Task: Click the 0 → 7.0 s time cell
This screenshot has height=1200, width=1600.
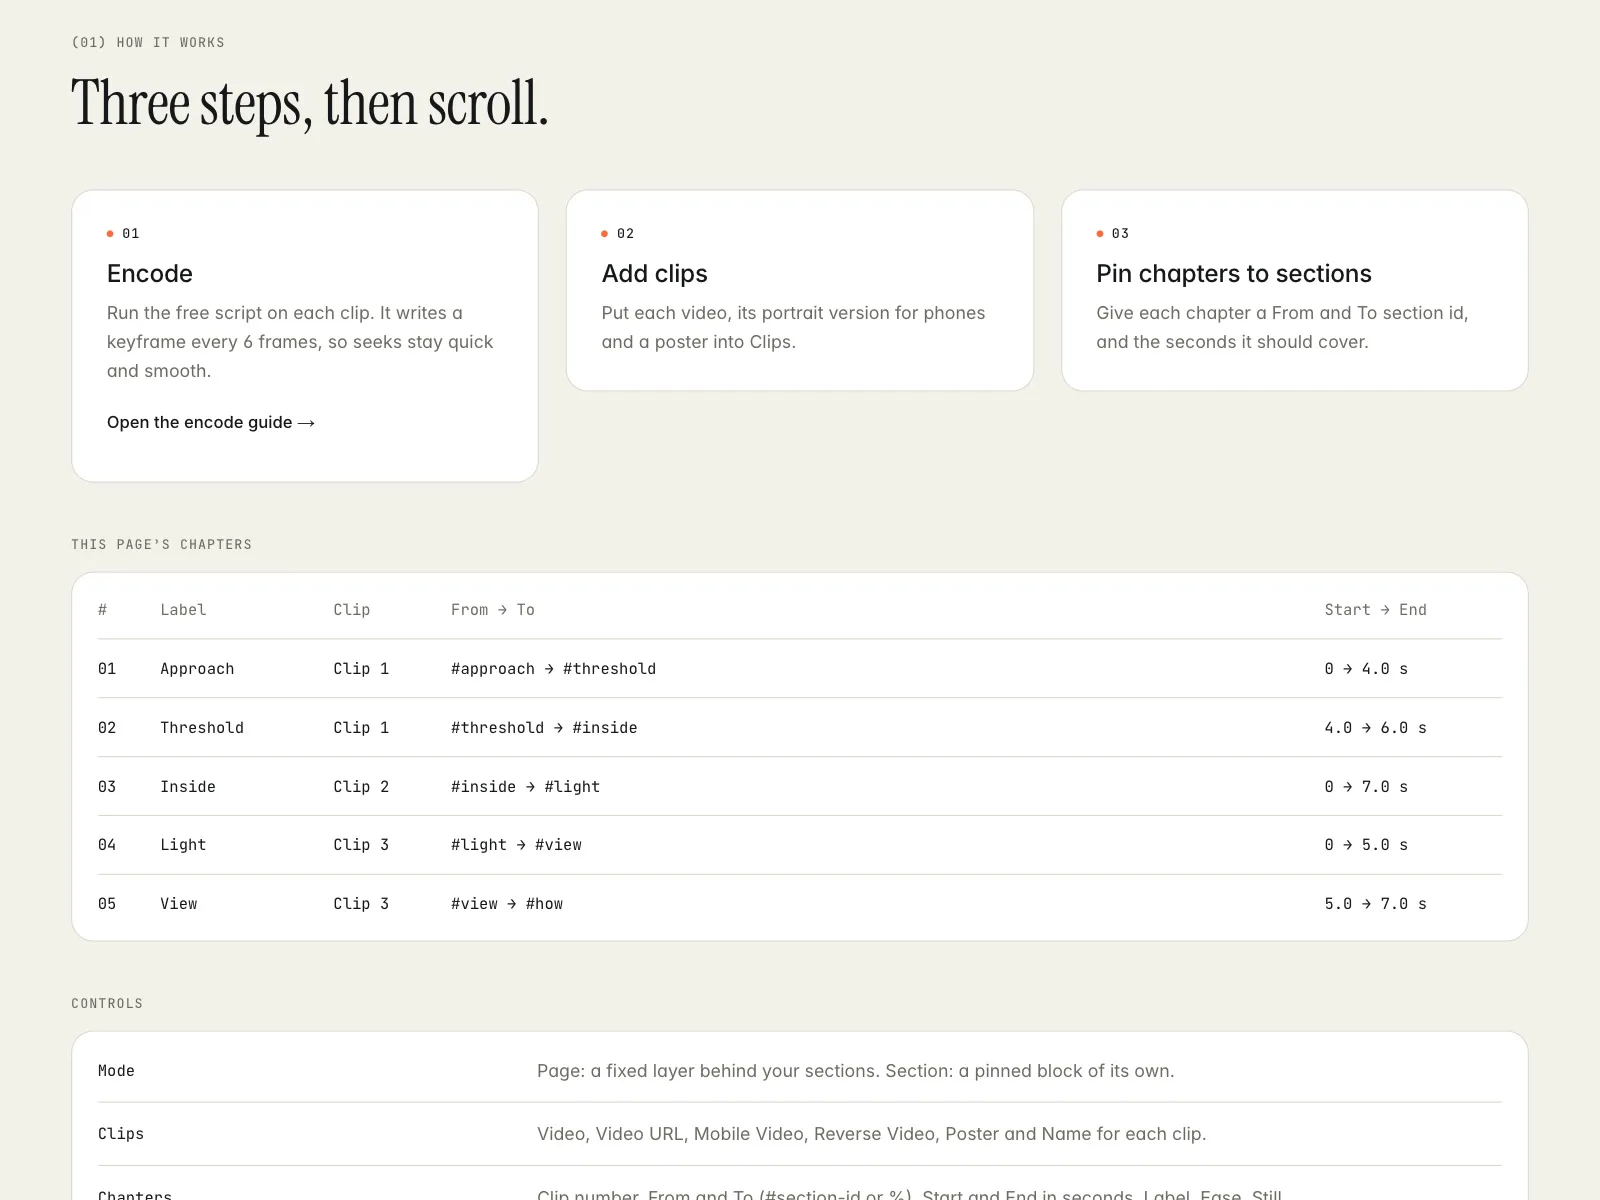Action: pos(1366,787)
